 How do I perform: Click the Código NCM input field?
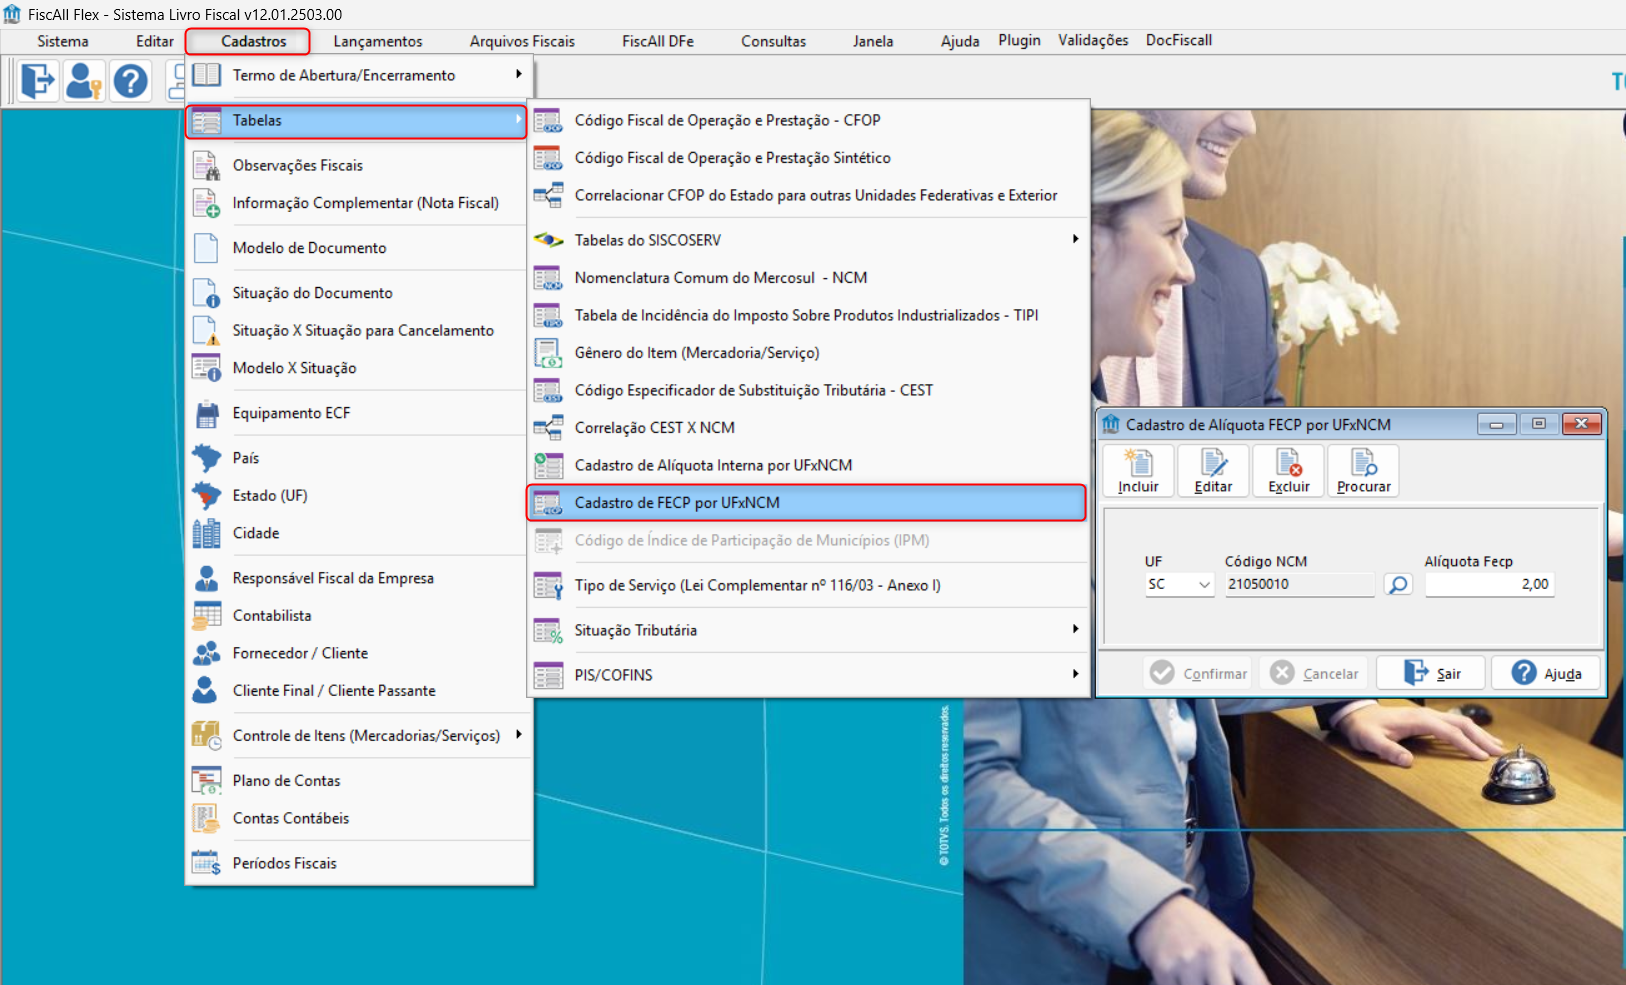click(1300, 584)
